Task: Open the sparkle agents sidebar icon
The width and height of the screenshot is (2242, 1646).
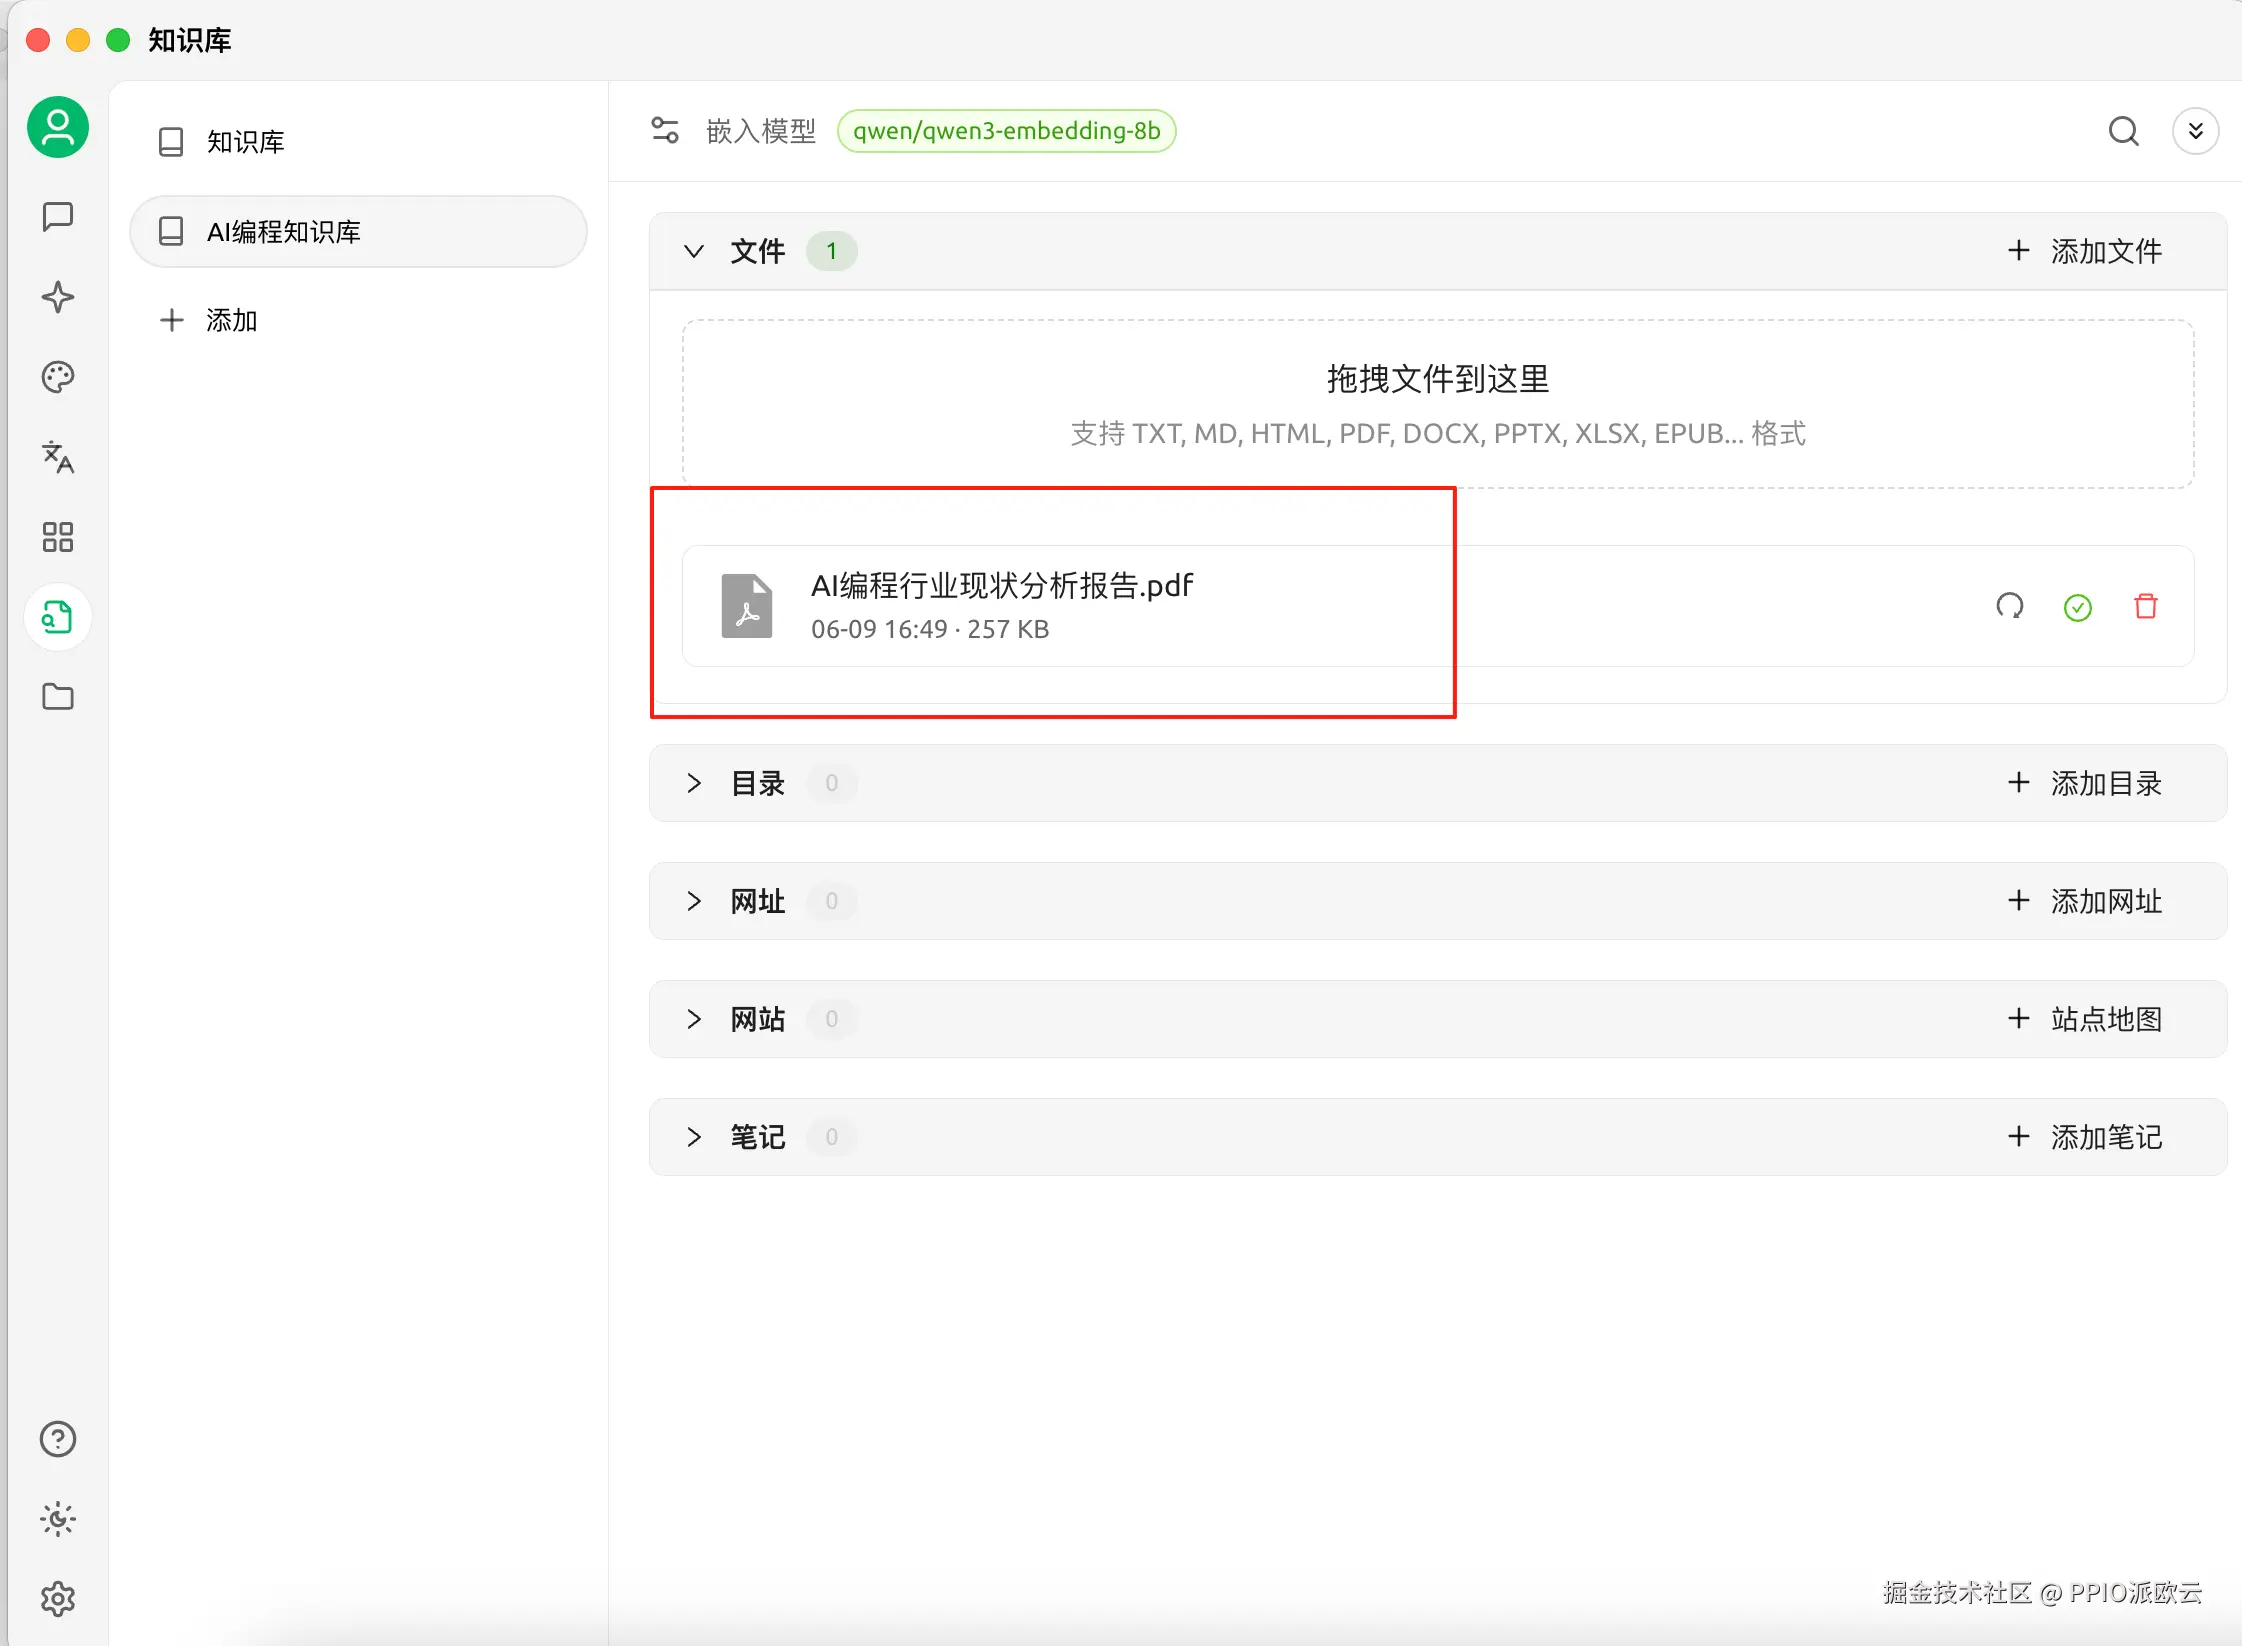Action: point(58,297)
